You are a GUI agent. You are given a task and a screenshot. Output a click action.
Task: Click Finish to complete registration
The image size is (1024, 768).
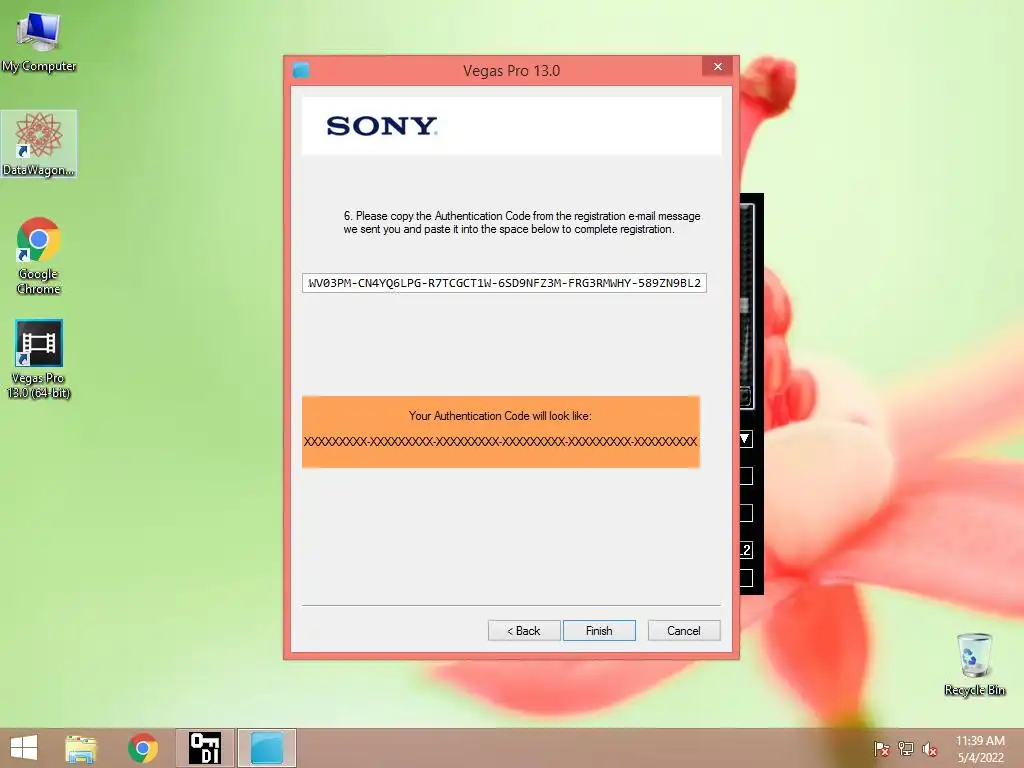[x=599, y=631]
